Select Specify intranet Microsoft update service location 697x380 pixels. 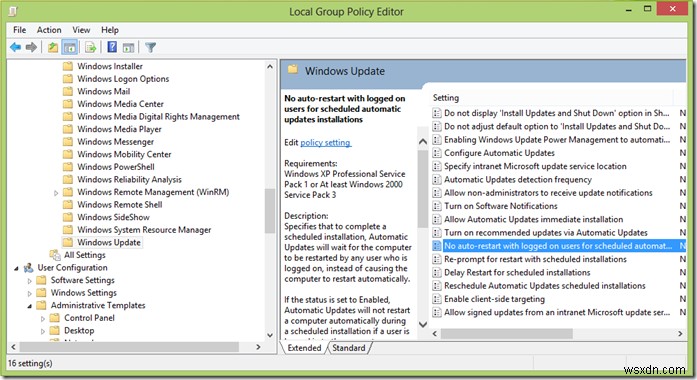[535, 166]
